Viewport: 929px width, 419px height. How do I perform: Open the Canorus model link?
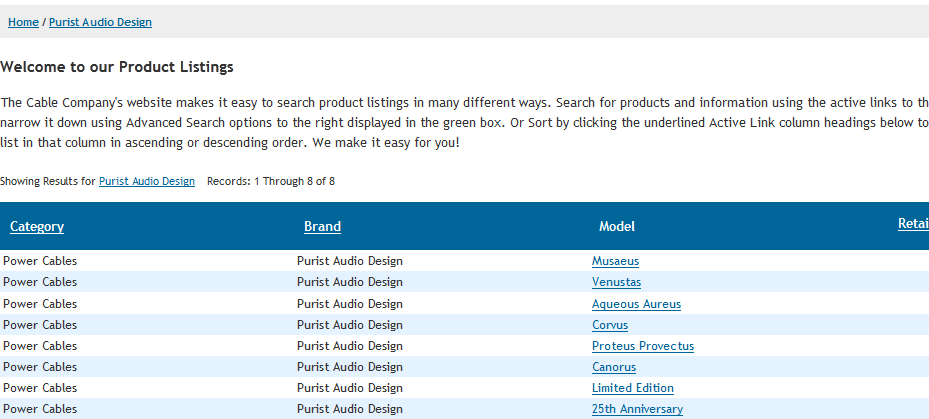click(614, 367)
